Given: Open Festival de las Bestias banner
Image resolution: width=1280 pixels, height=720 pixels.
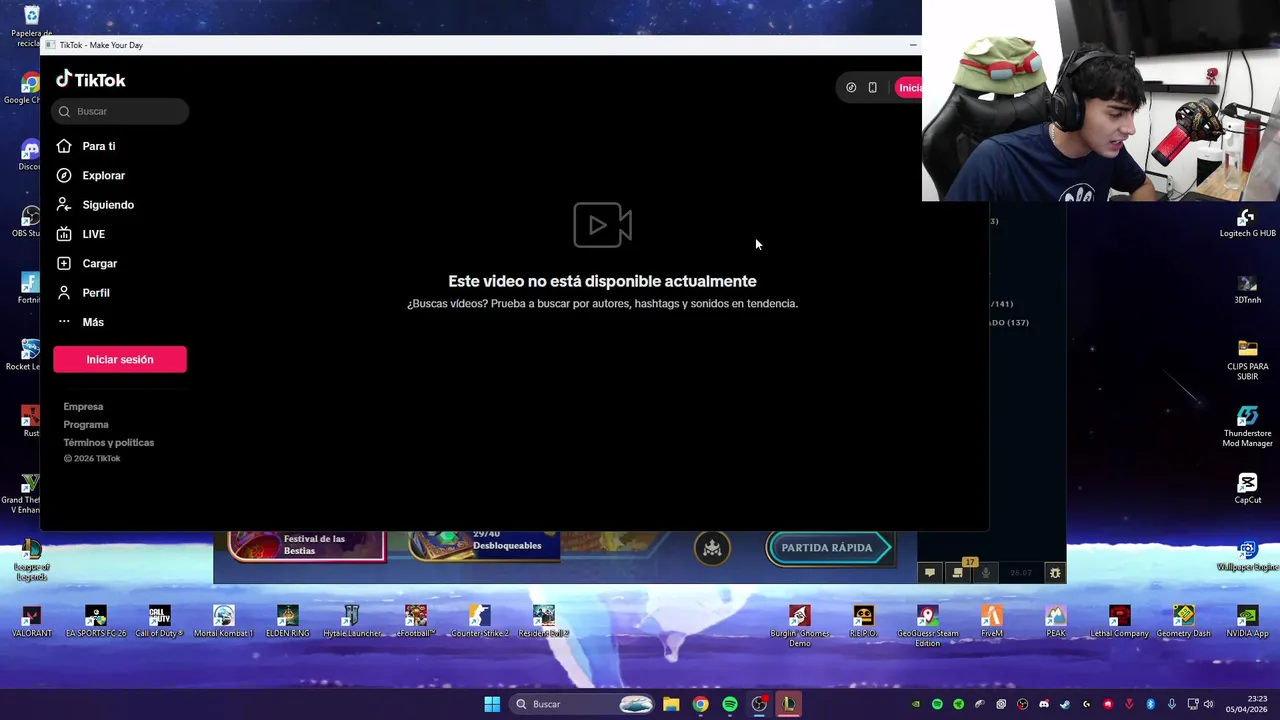Looking at the screenshot, I should pyautogui.click(x=306, y=545).
